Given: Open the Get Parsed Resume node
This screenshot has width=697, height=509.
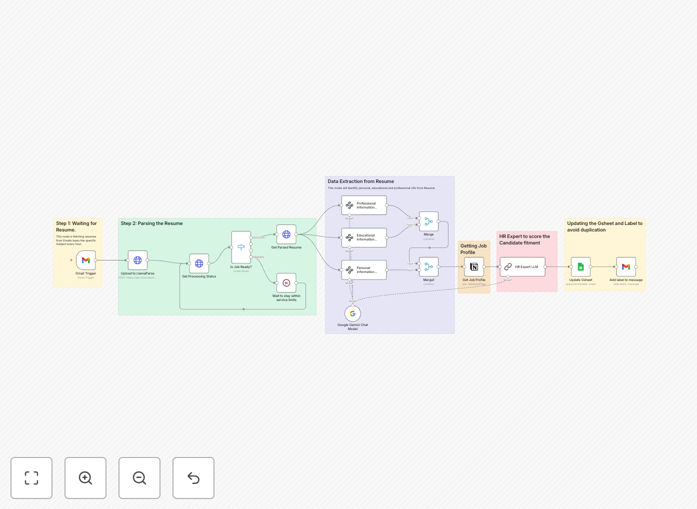Looking at the screenshot, I should pyautogui.click(x=286, y=234).
